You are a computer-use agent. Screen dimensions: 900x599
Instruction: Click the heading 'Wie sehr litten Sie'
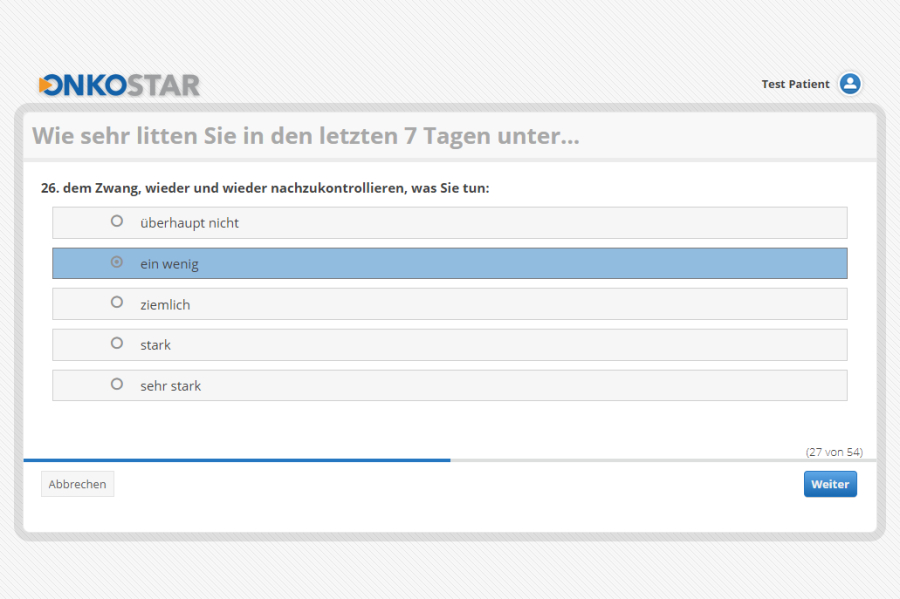tap(305, 136)
